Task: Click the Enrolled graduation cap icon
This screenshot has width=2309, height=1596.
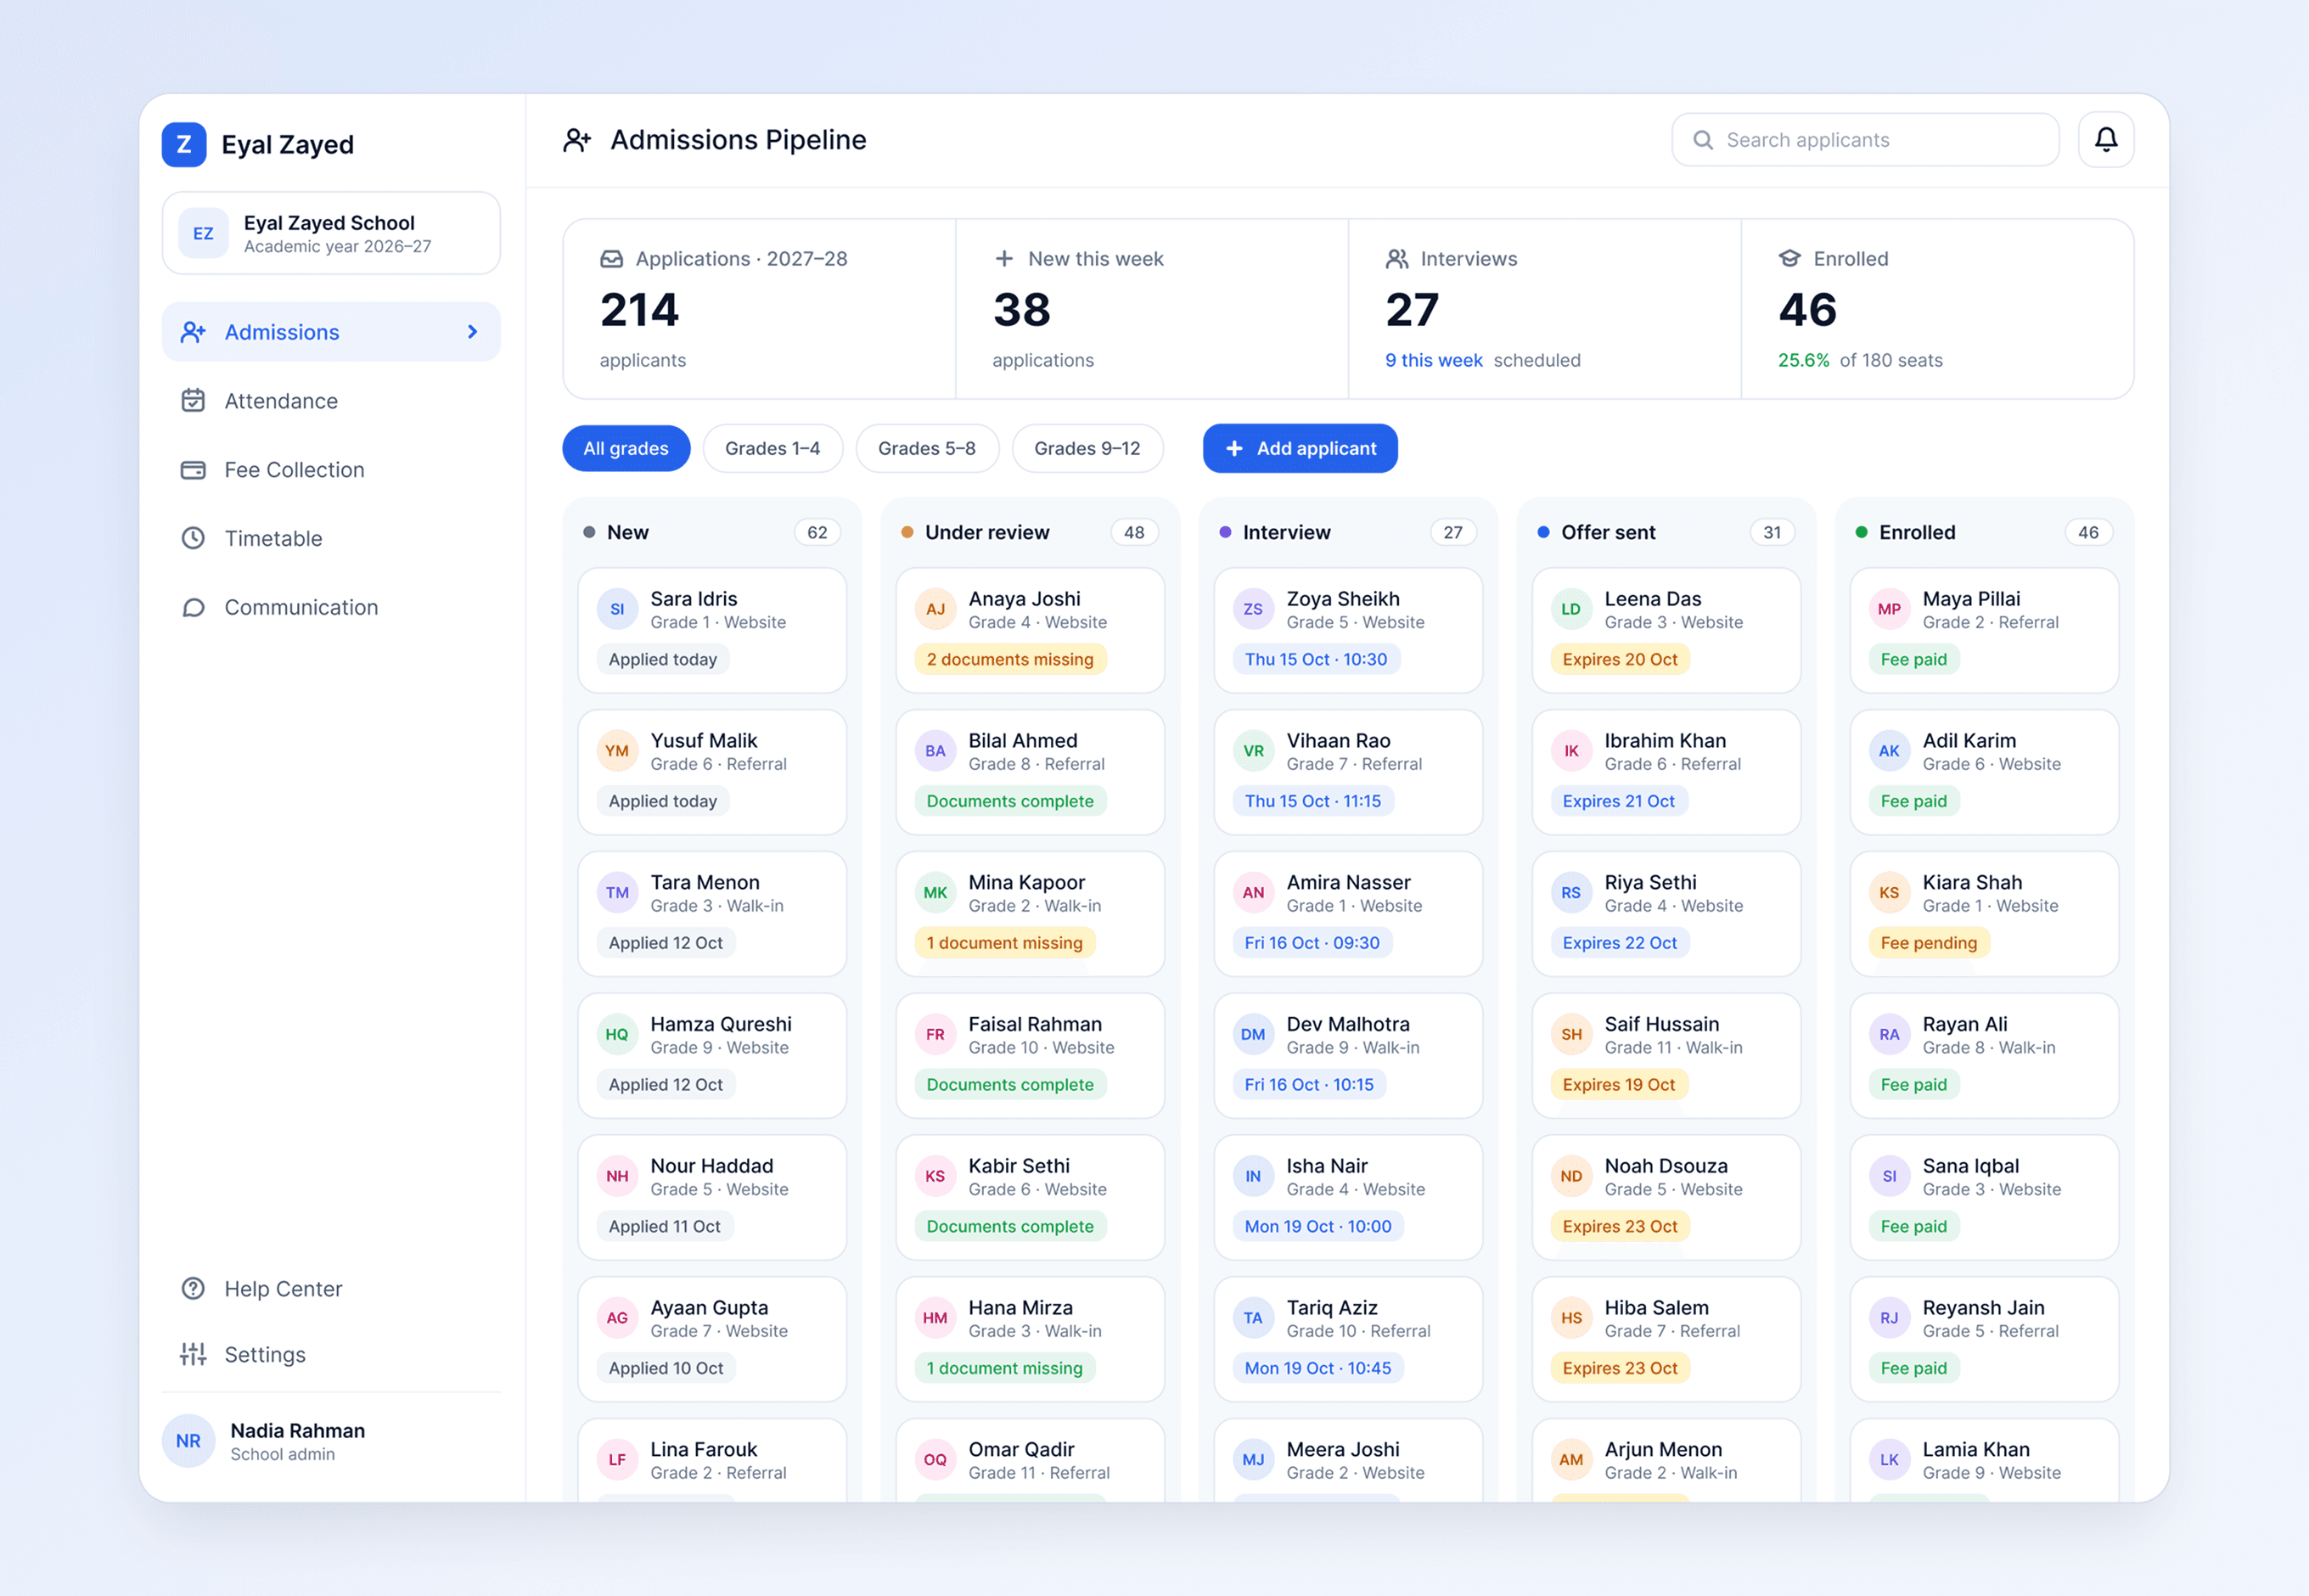Action: point(1789,259)
